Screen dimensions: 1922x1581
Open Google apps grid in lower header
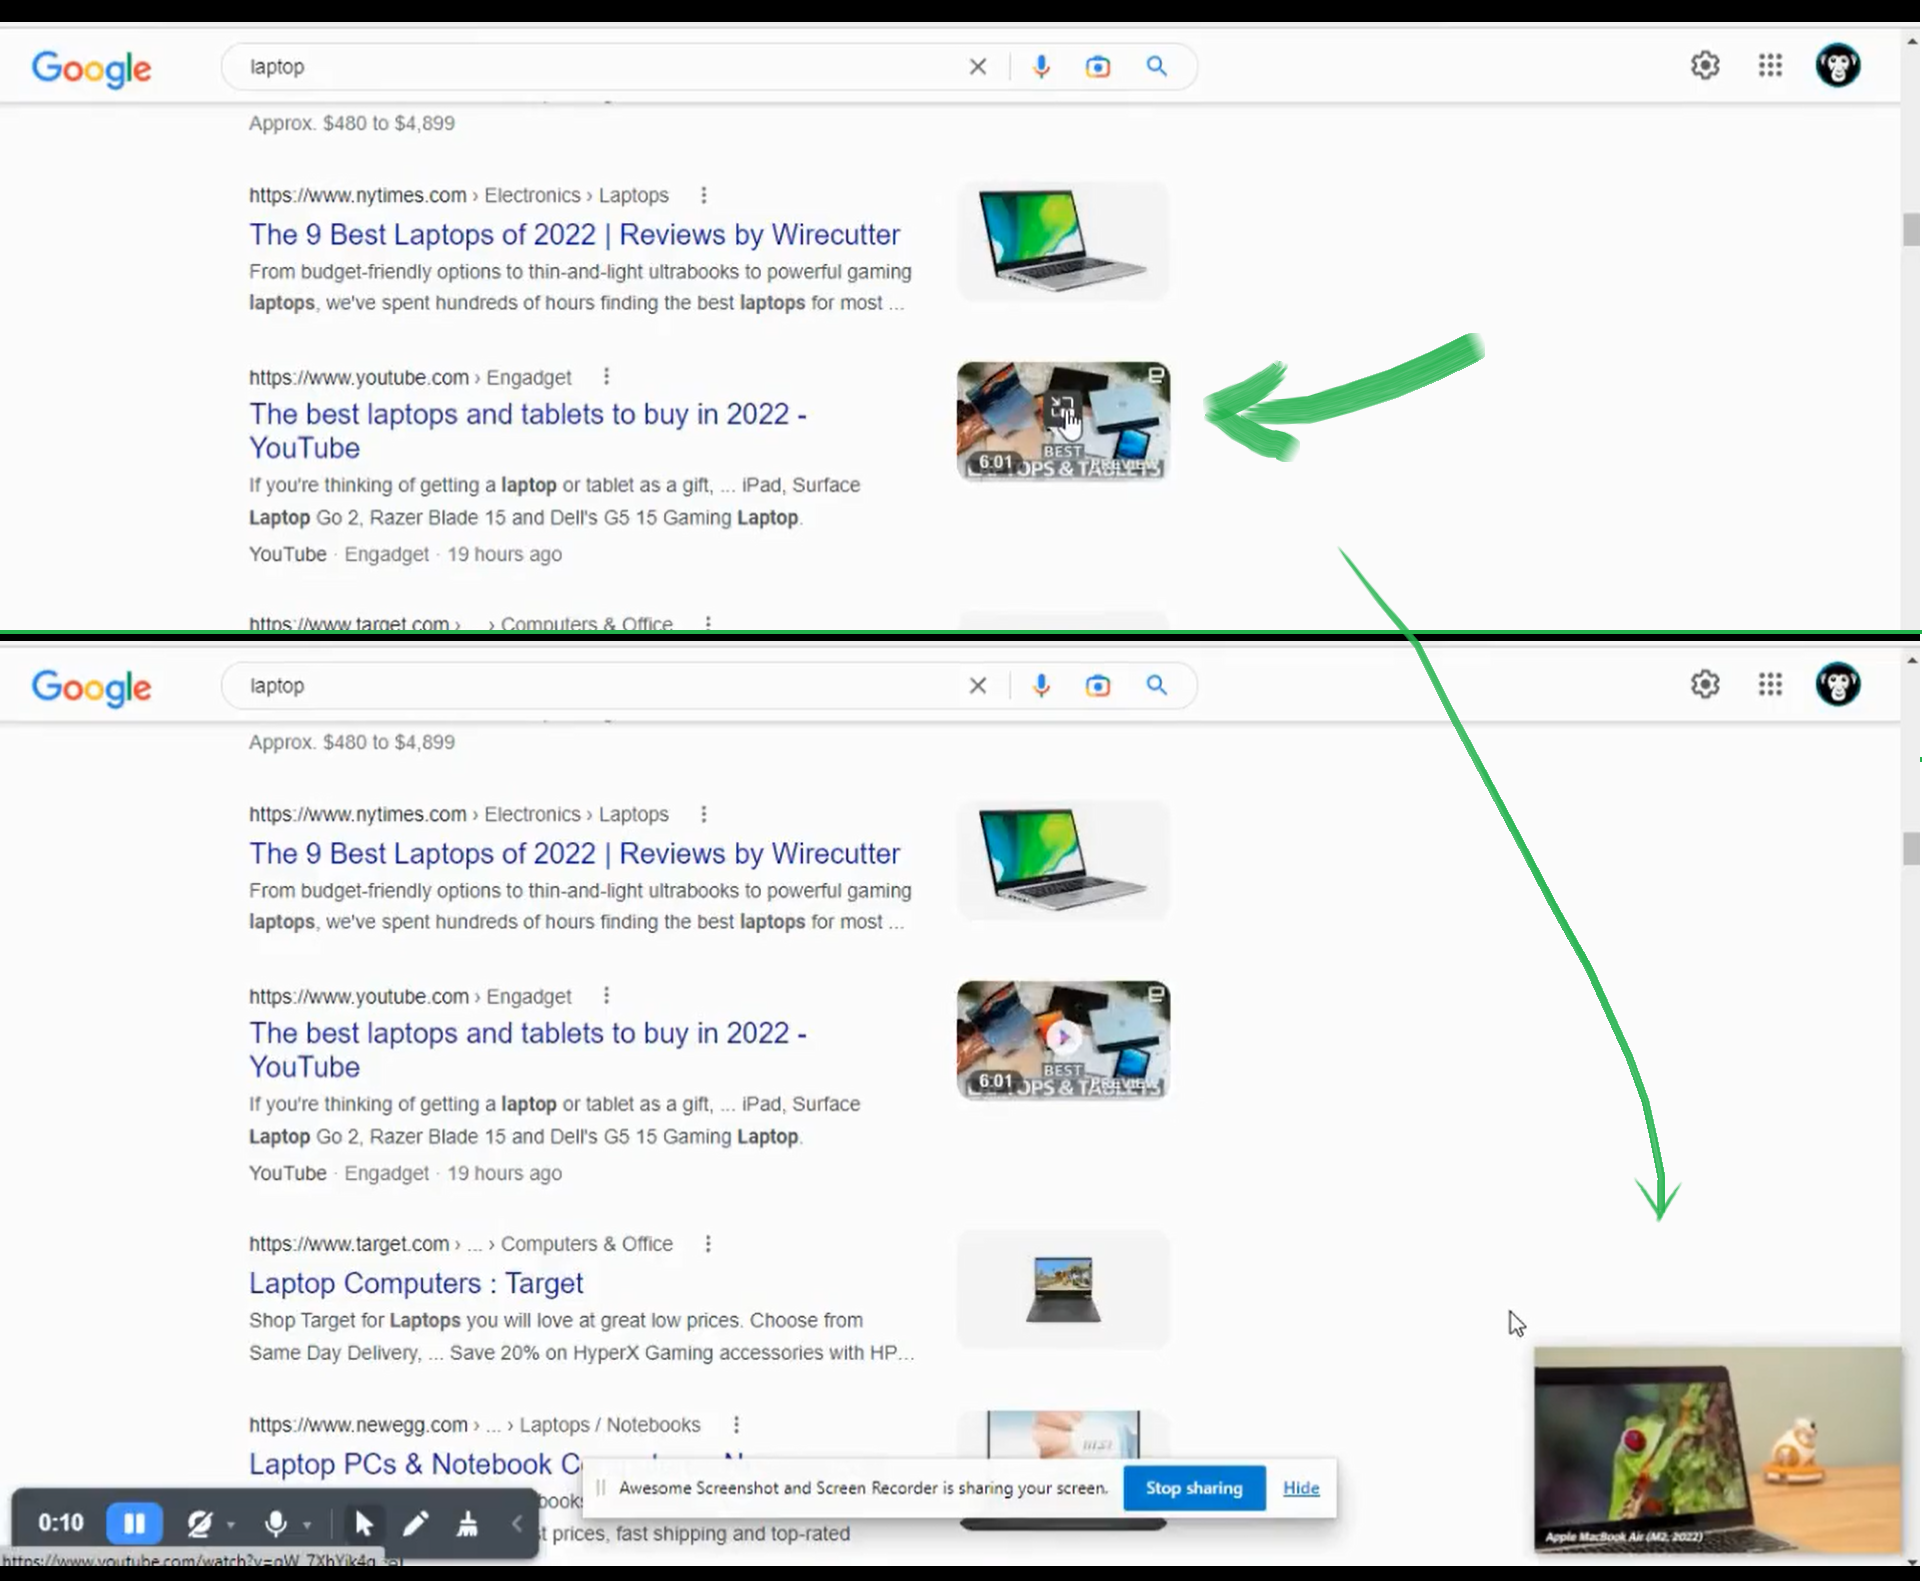pyautogui.click(x=1770, y=685)
